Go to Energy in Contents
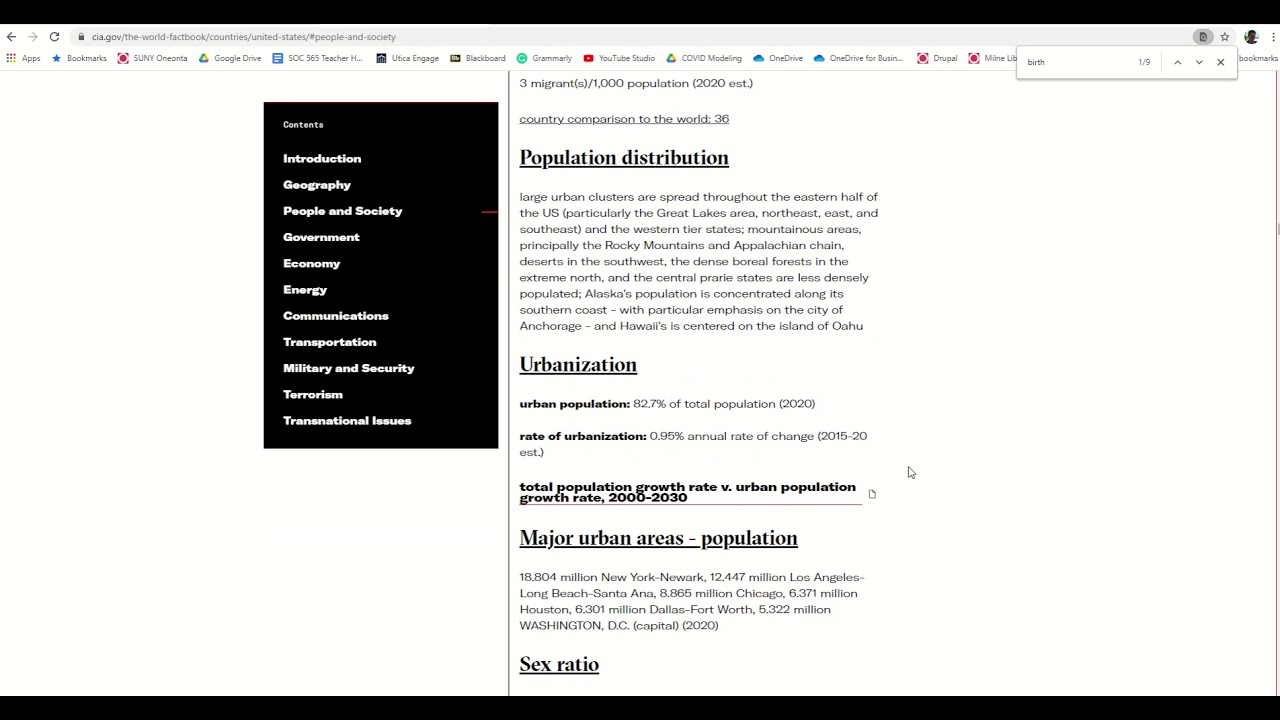1280x720 pixels. [x=305, y=290]
